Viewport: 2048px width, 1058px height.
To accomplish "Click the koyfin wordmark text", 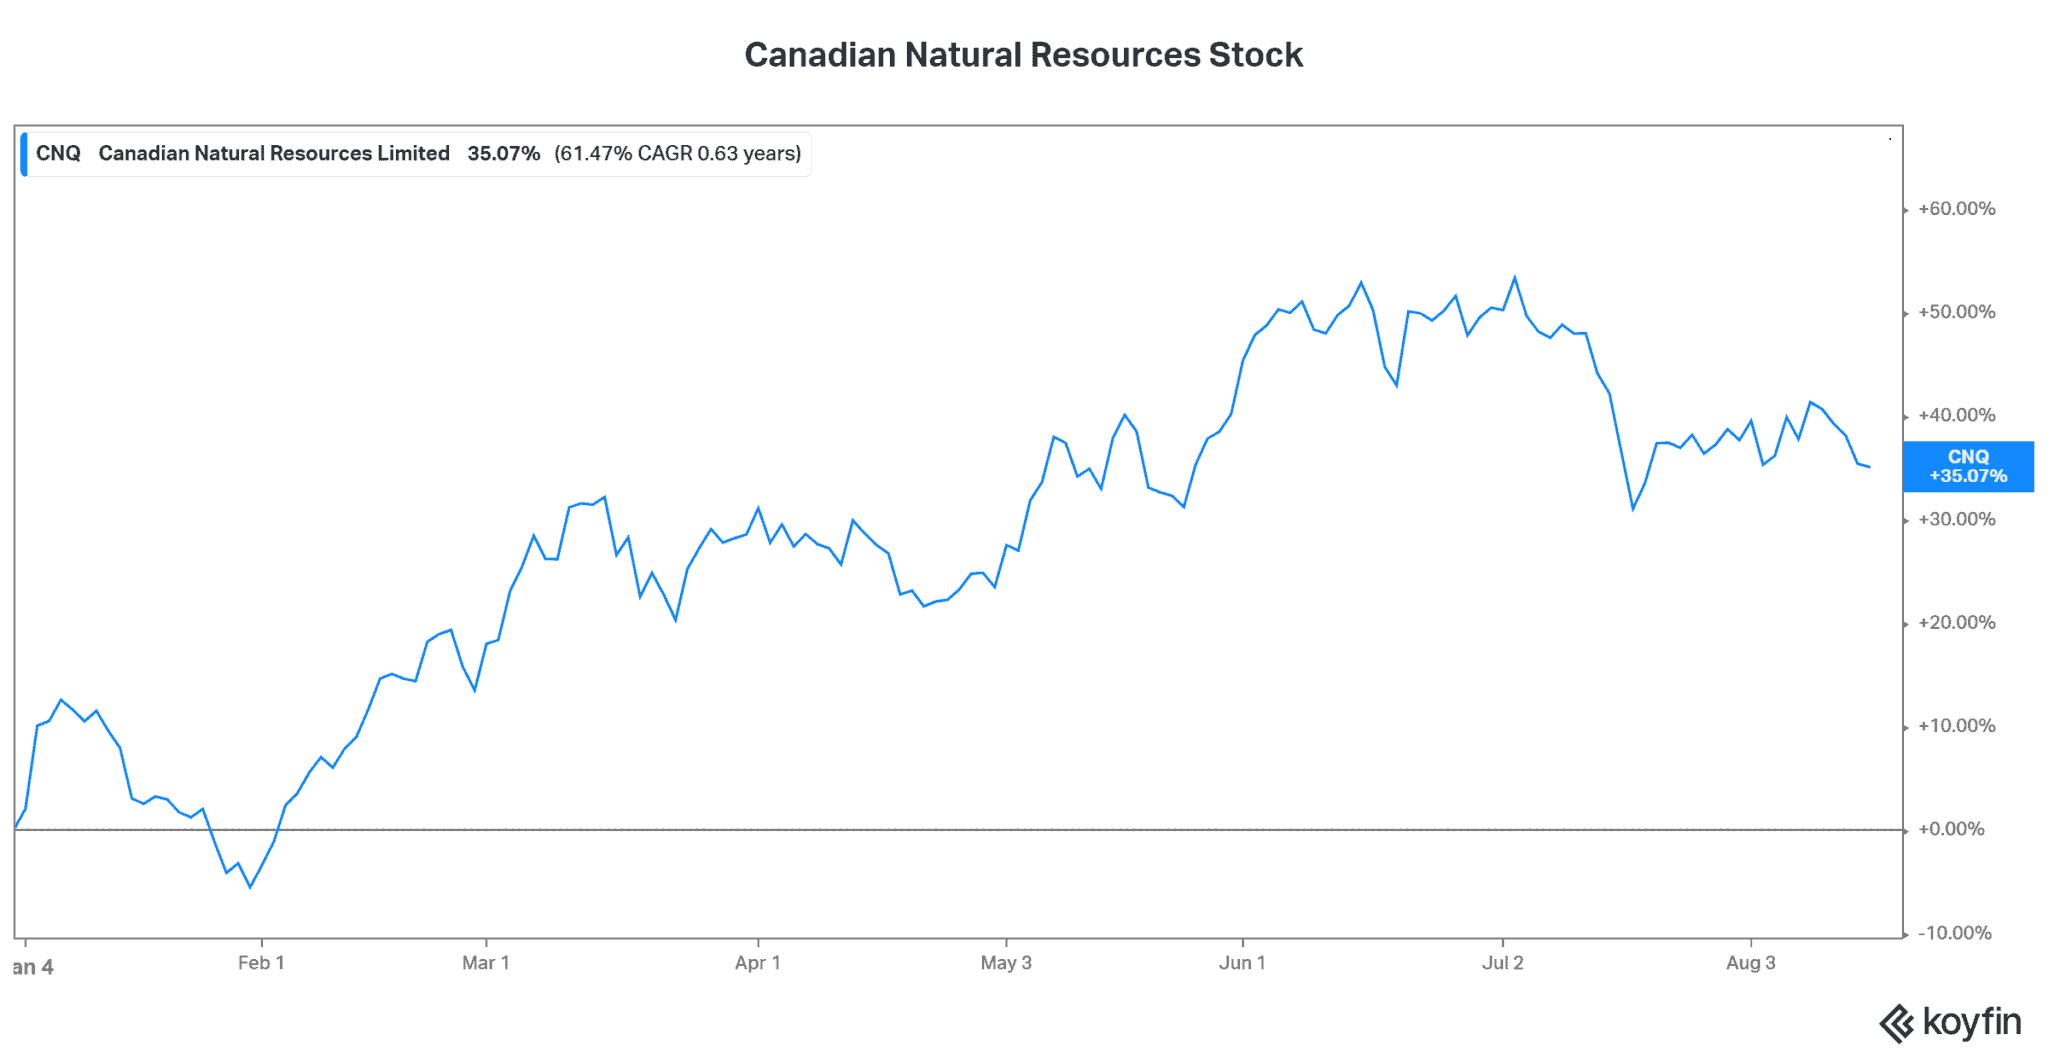I will click(x=1971, y=1022).
